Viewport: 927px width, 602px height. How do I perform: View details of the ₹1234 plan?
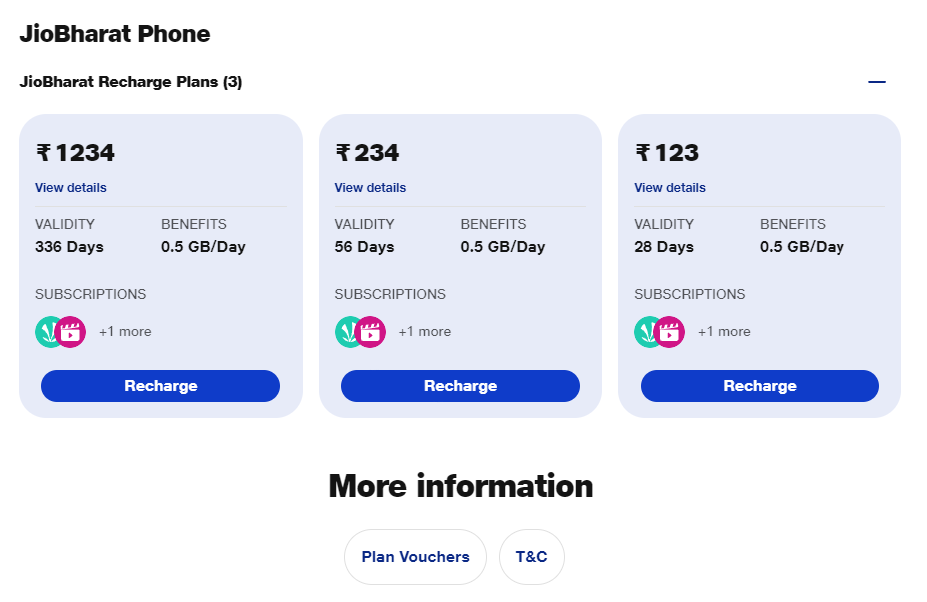71,187
